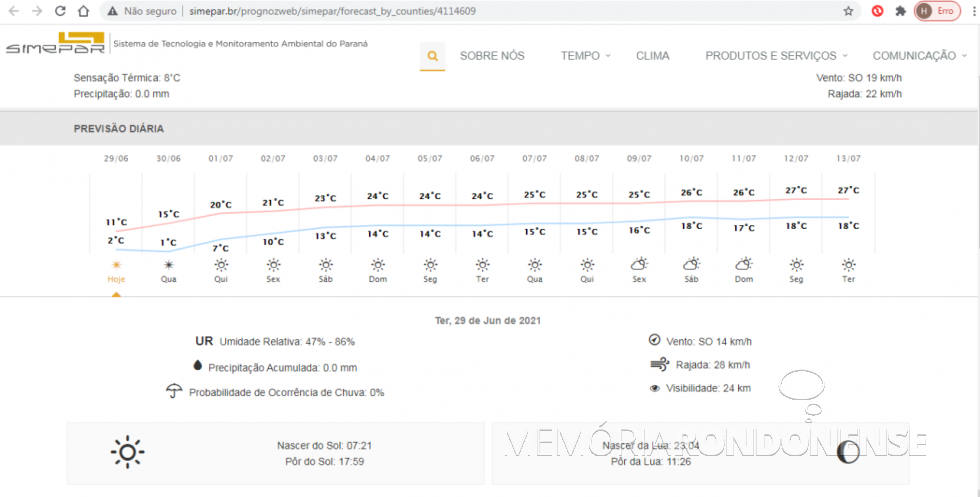Open the browser extensions puzzle icon
The width and height of the screenshot is (980, 497).
click(x=901, y=11)
